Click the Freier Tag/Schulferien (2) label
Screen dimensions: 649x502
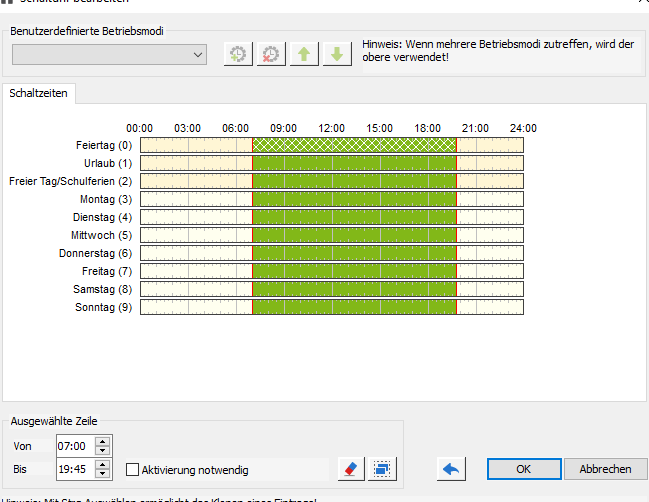click(x=71, y=182)
